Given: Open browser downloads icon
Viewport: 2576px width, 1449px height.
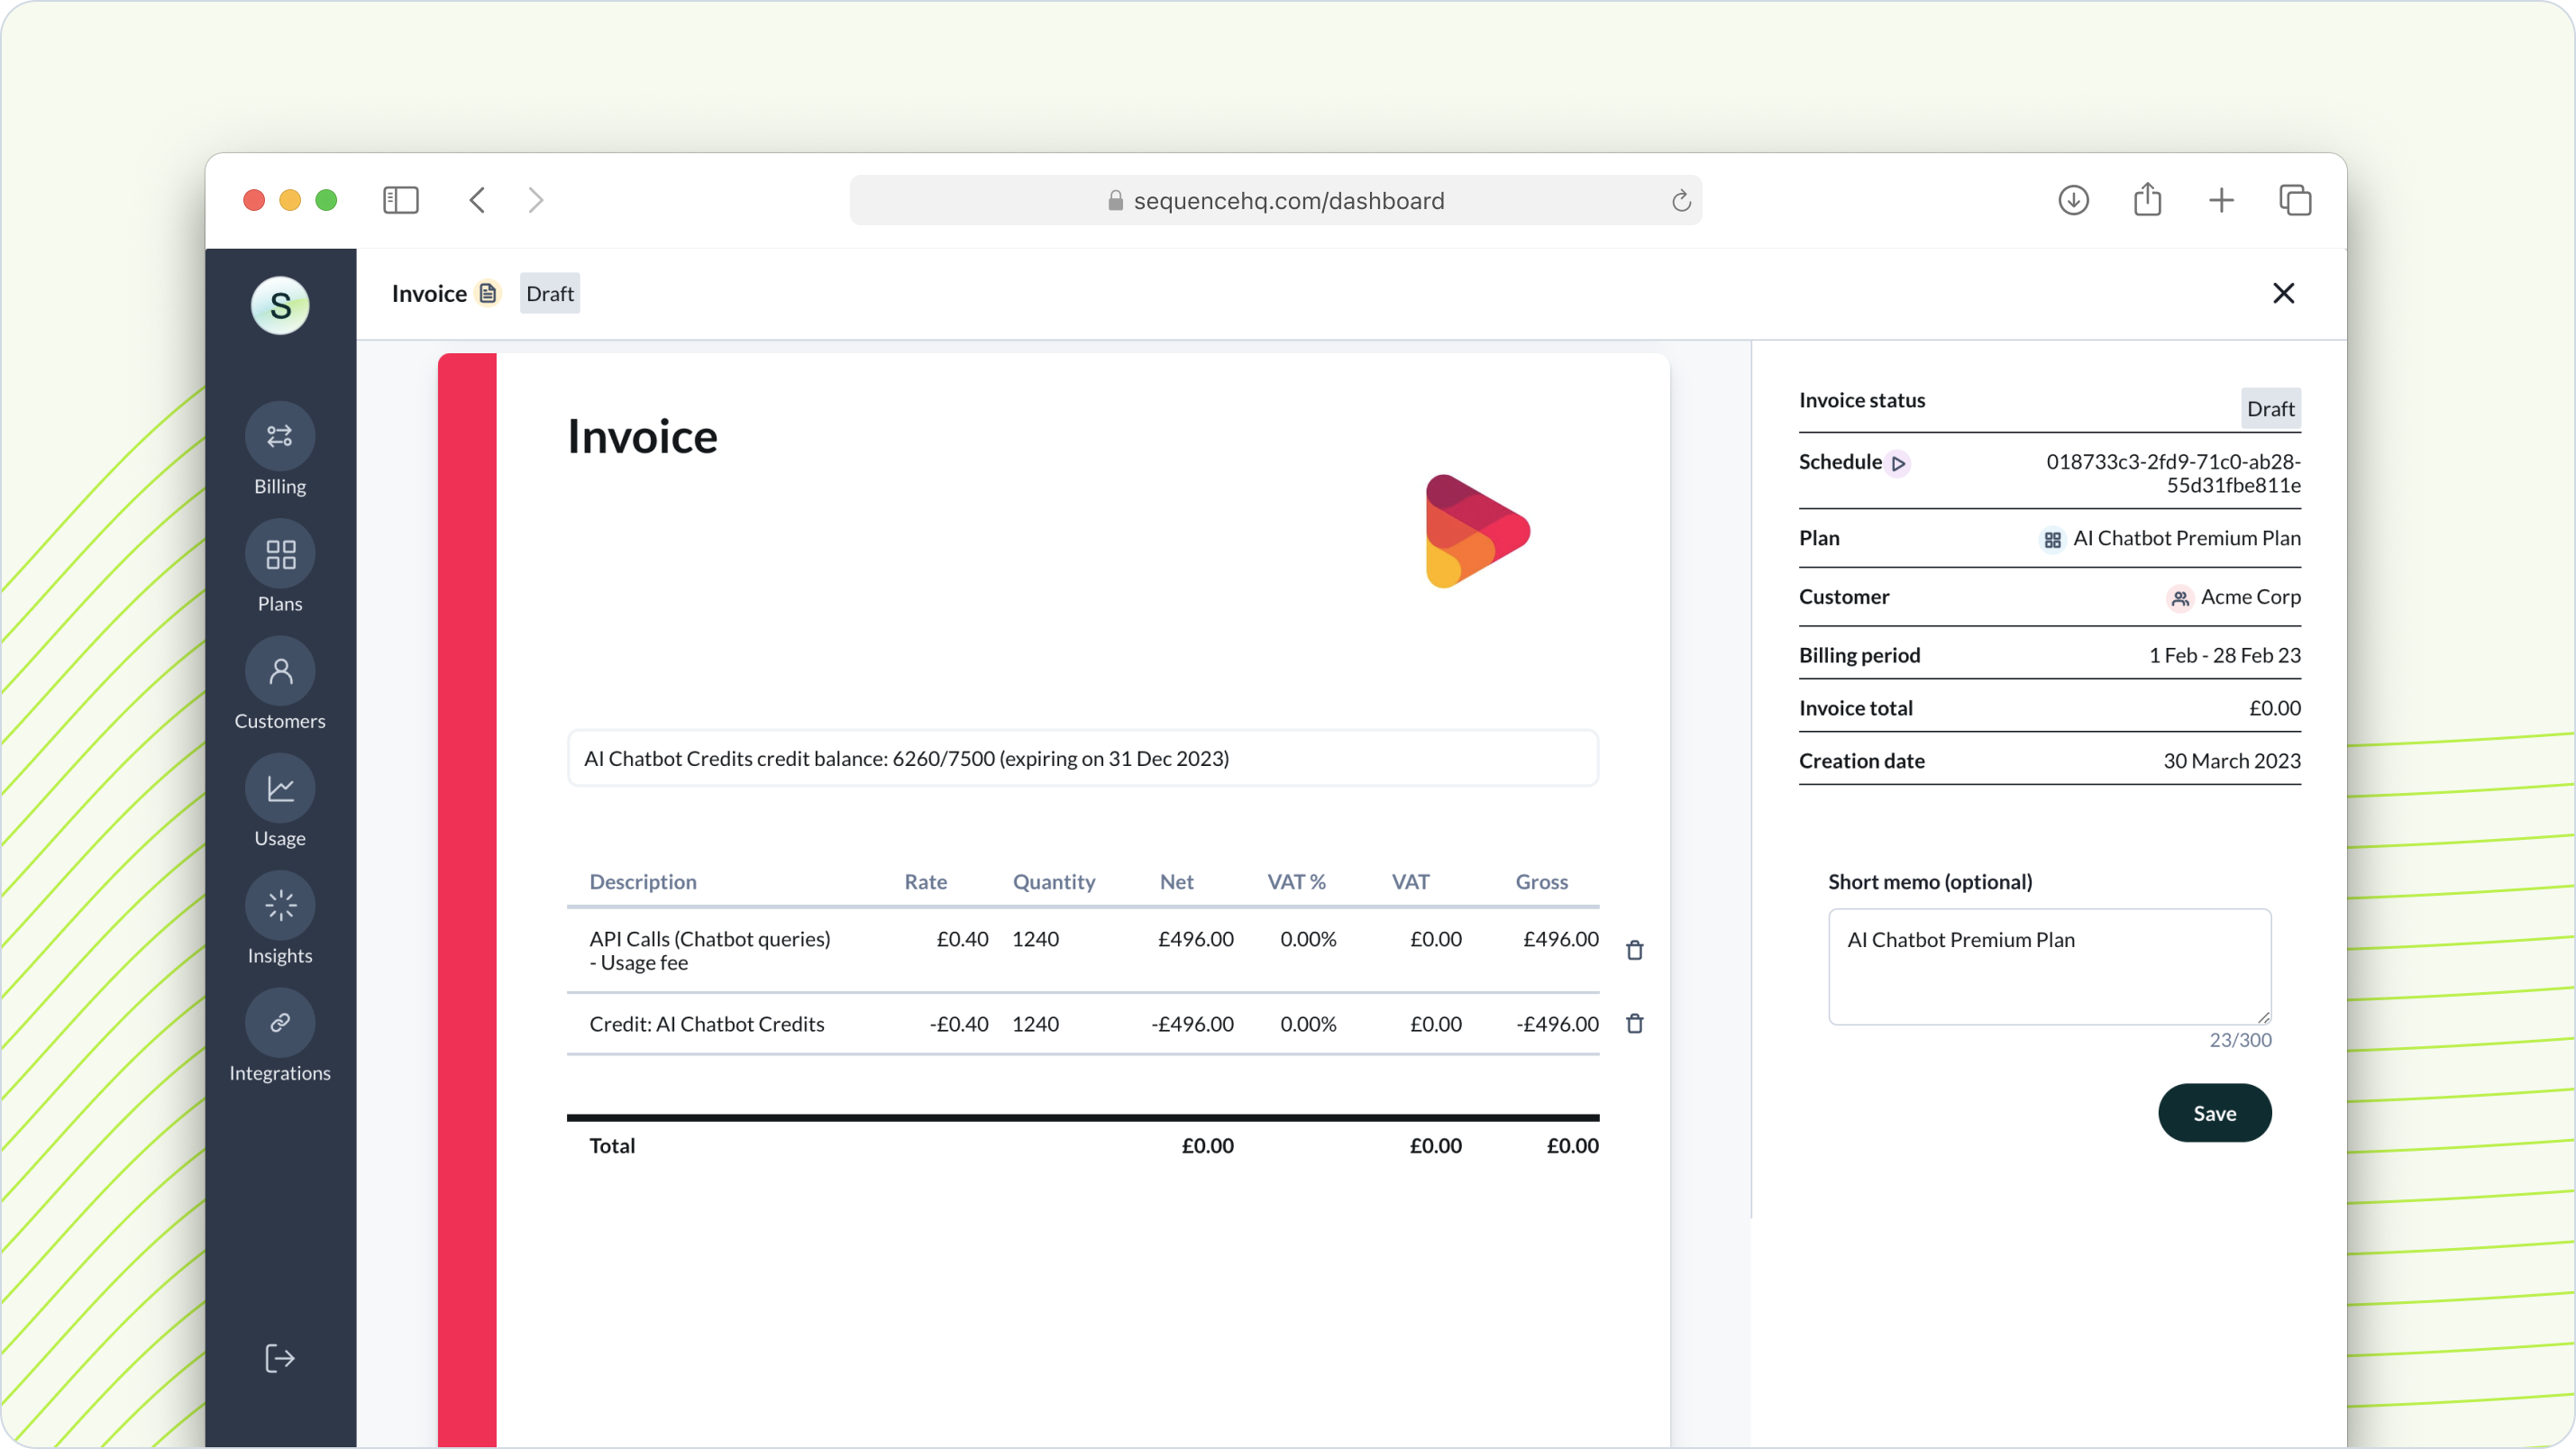Looking at the screenshot, I should [x=2073, y=200].
